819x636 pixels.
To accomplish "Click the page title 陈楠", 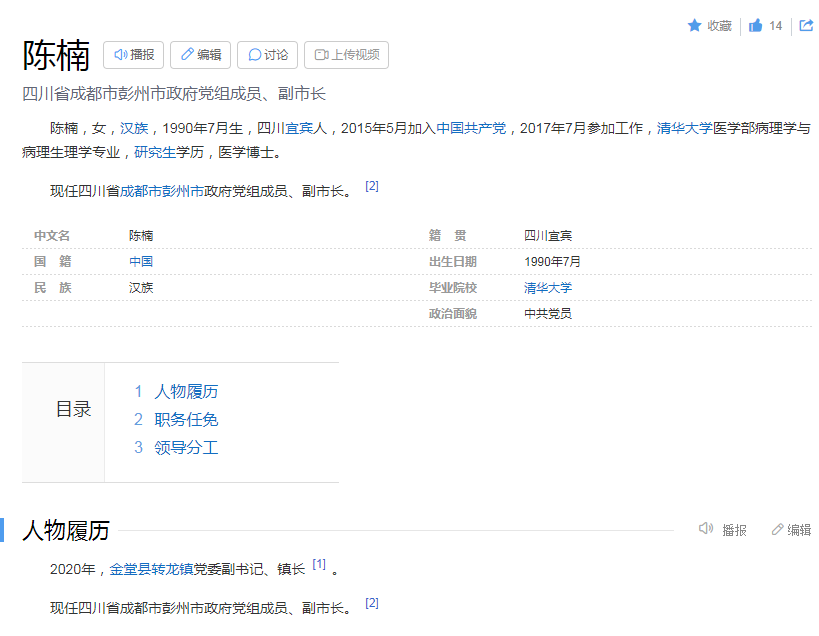I will pyautogui.click(x=56, y=55).
